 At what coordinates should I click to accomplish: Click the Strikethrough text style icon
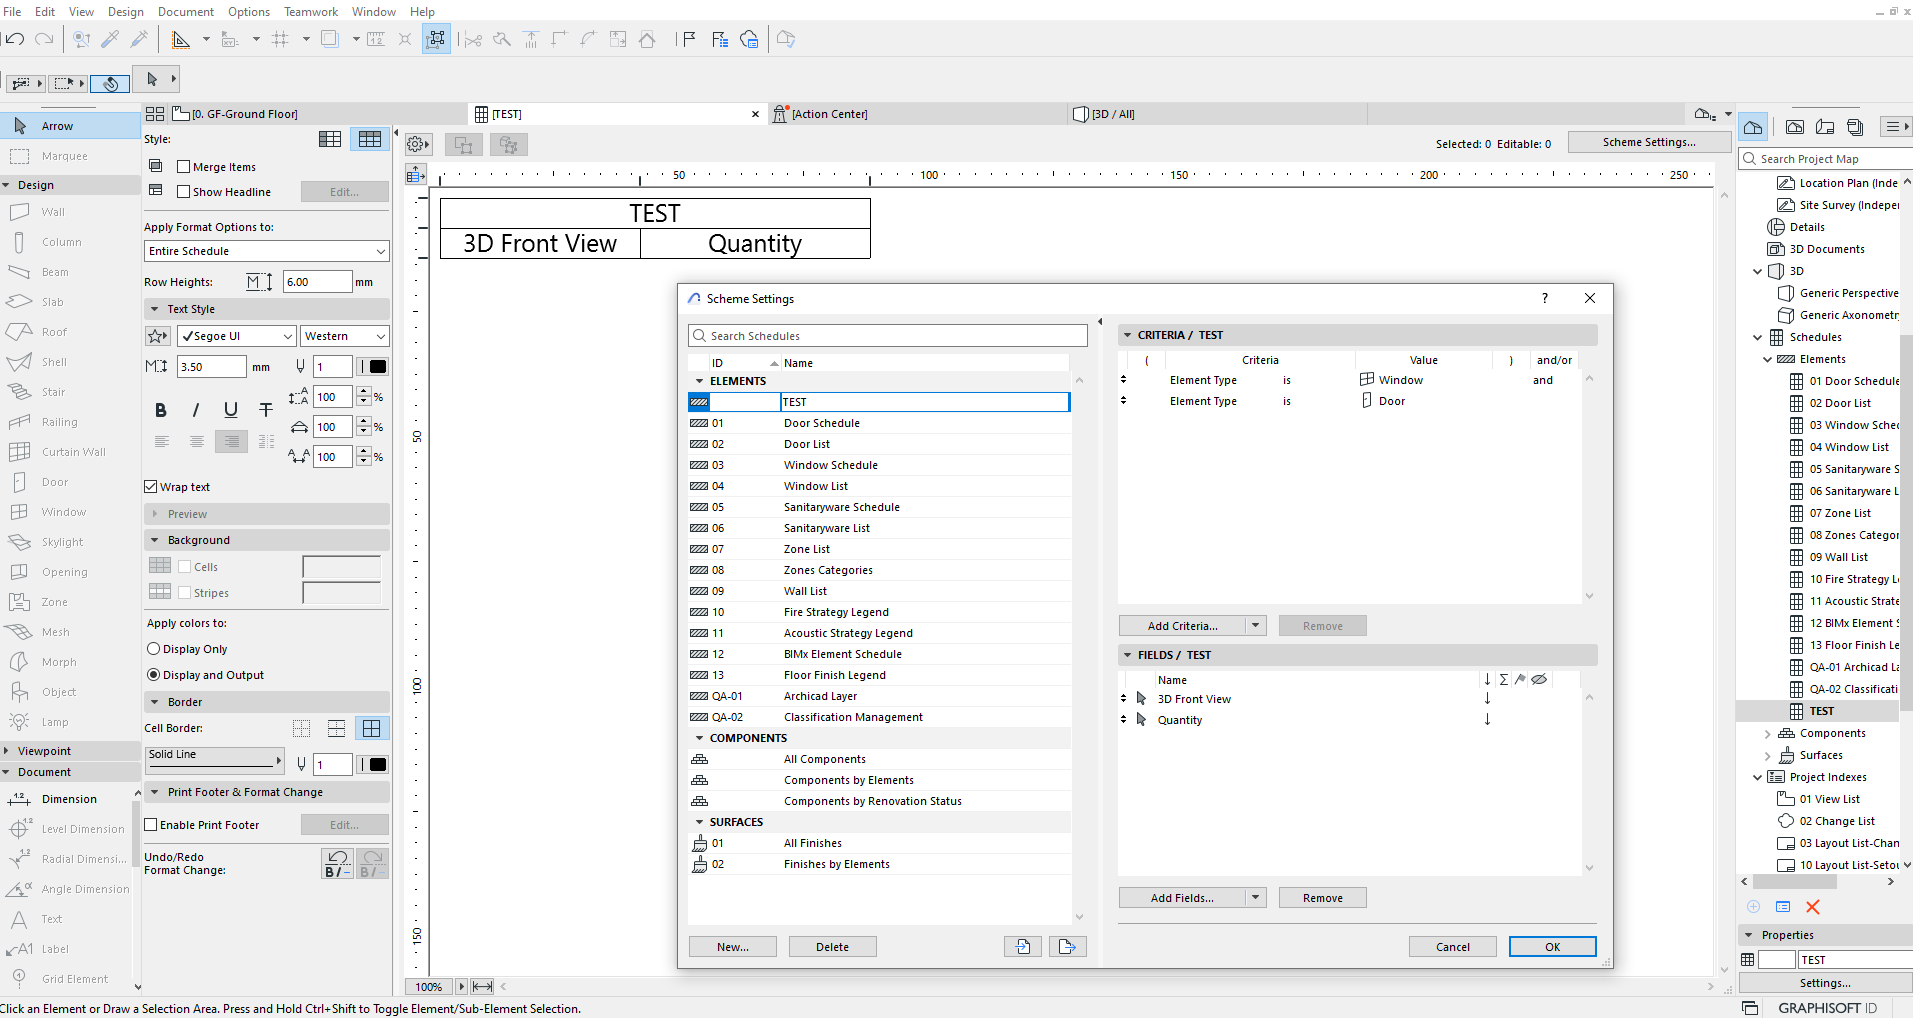point(266,410)
